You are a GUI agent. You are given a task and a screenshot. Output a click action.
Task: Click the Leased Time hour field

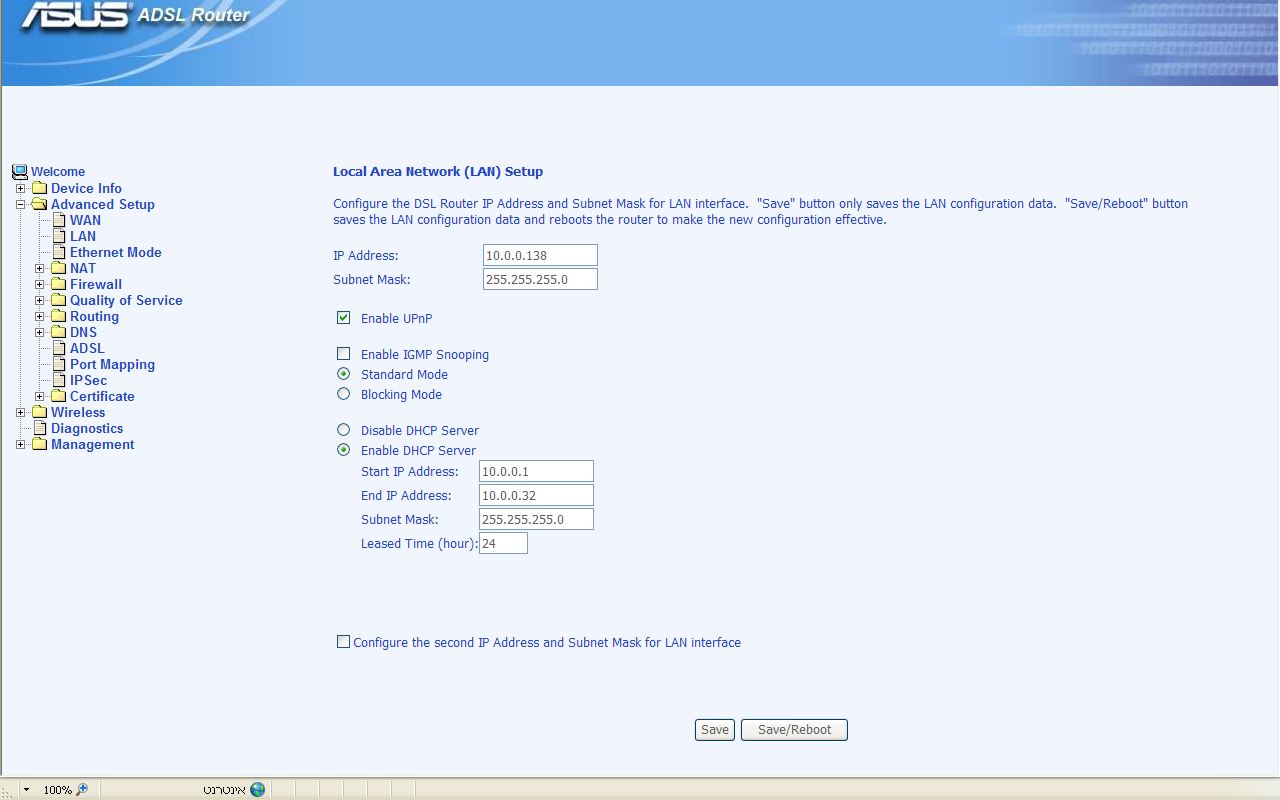pyautogui.click(x=503, y=543)
